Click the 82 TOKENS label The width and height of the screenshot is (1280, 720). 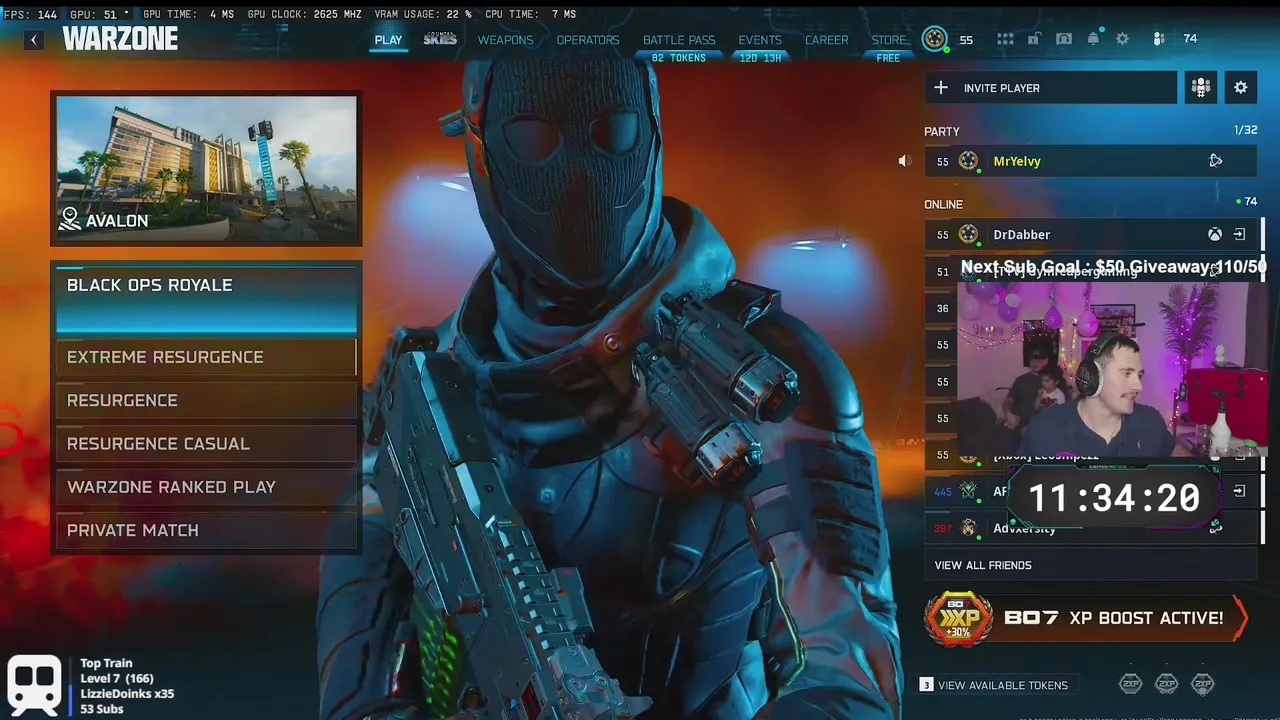point(679,58)
